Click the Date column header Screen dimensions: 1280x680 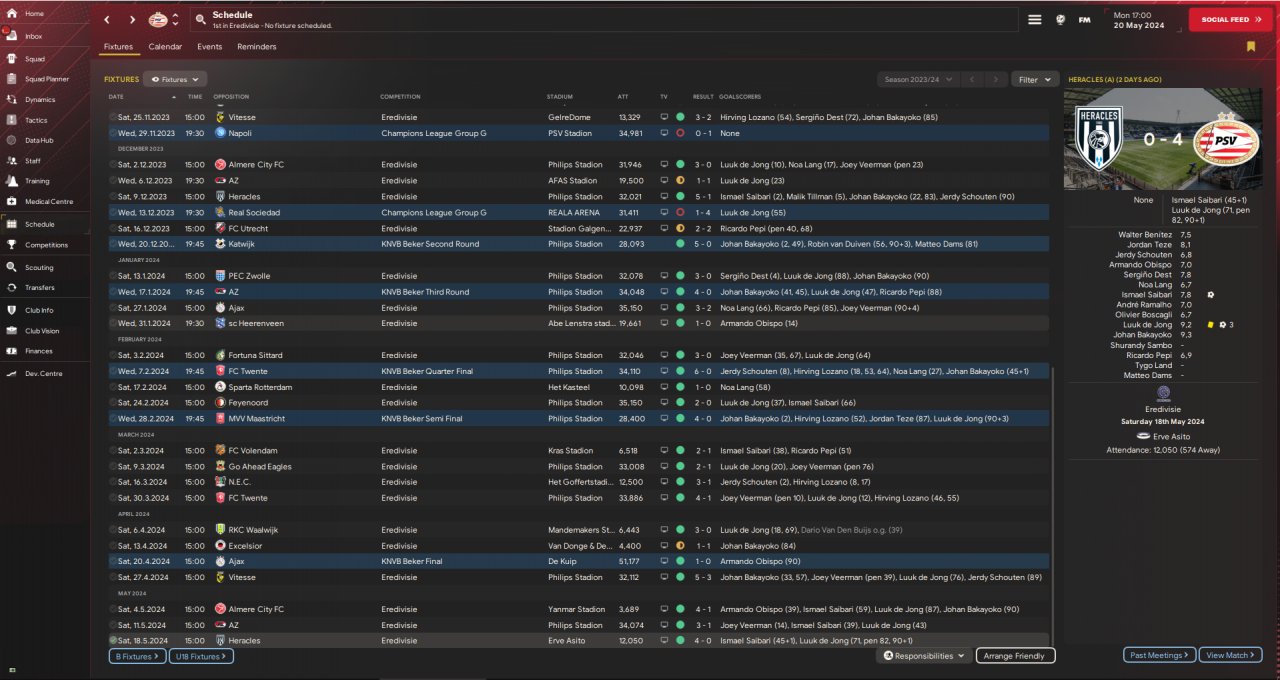coord(116,97)
